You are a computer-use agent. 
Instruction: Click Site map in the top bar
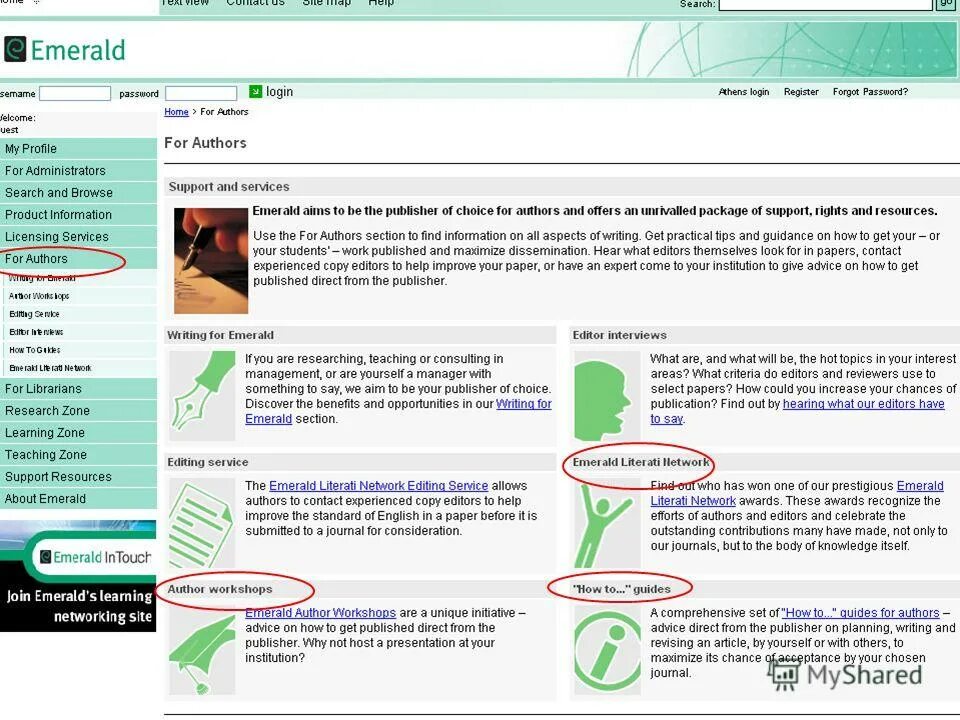(326, 3)
